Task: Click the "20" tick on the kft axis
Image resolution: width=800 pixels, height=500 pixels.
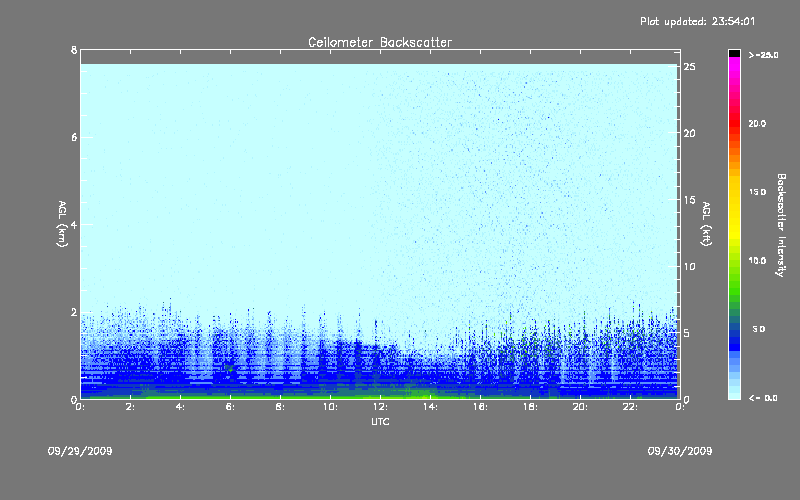Action: [689, 133]
